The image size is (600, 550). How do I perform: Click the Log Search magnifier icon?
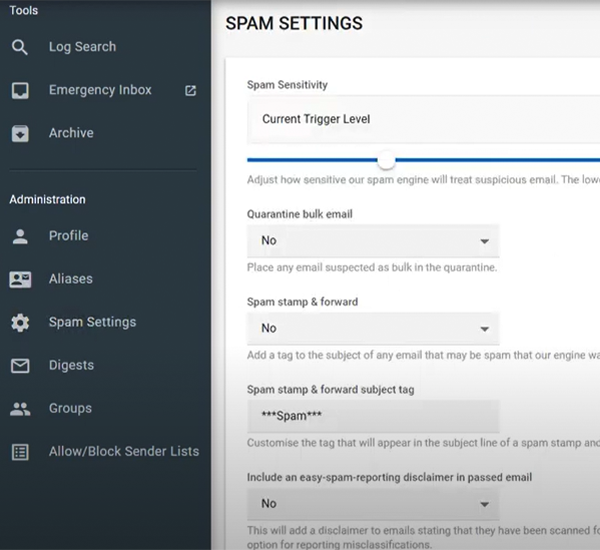(20, 47)
